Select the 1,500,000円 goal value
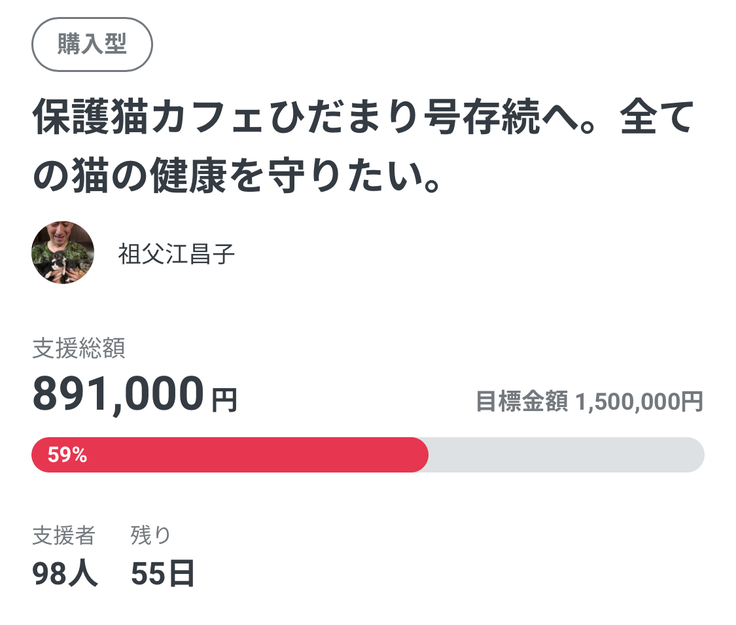This screenshot has width=736, height=625. [x=640, y=401]
